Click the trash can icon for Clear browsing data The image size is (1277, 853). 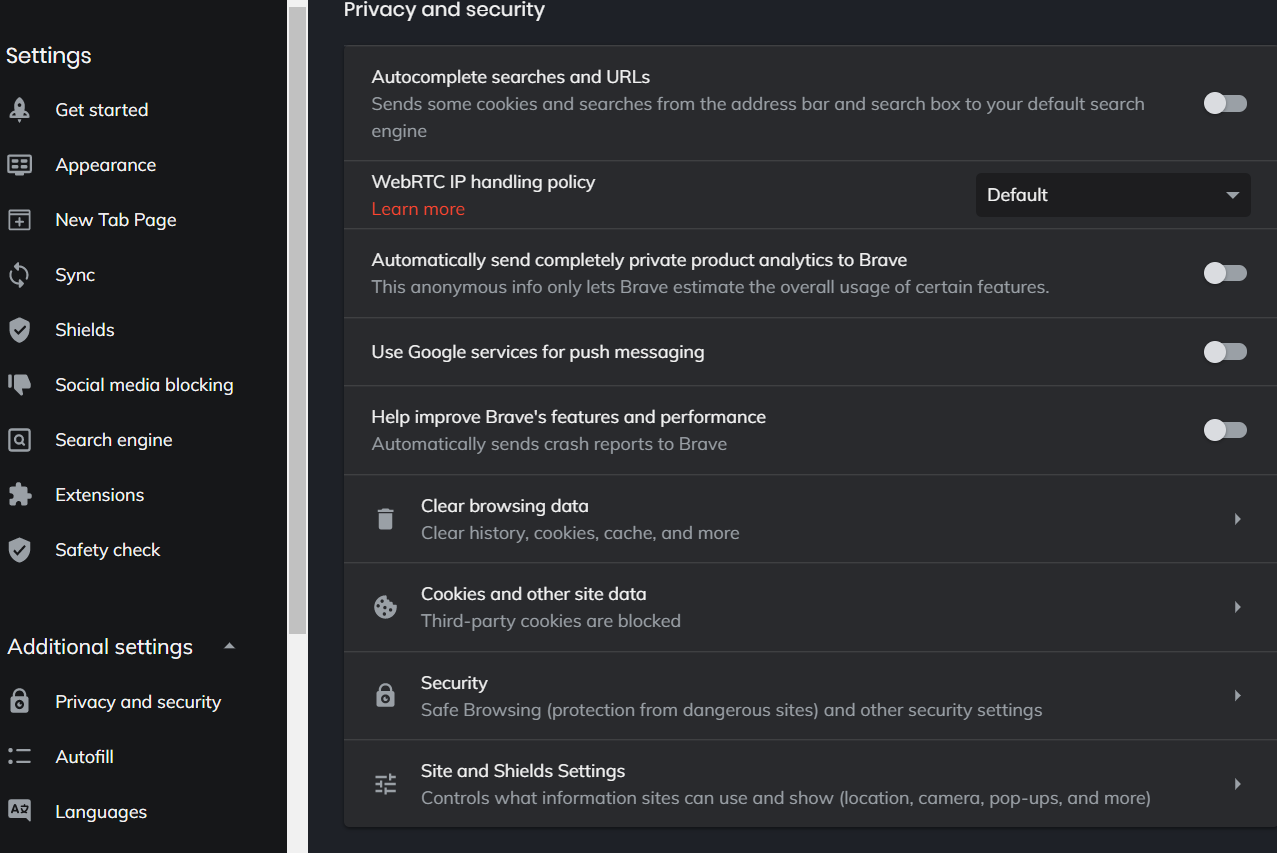[385, 519]
